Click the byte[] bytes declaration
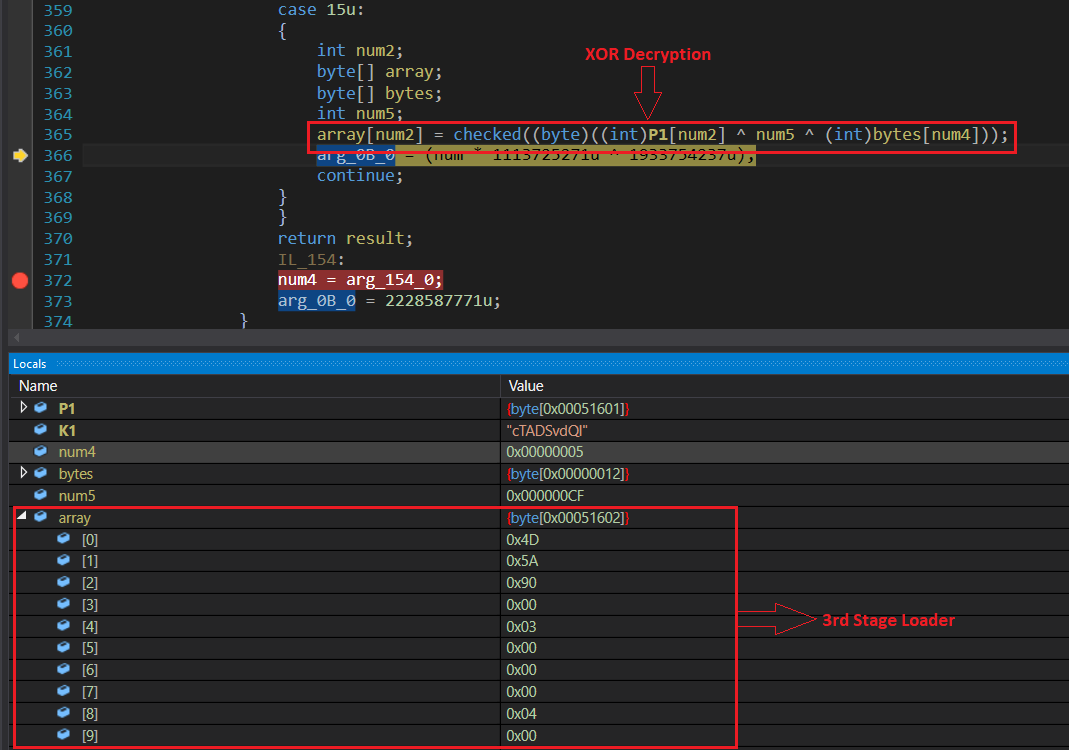 point(380,93)
